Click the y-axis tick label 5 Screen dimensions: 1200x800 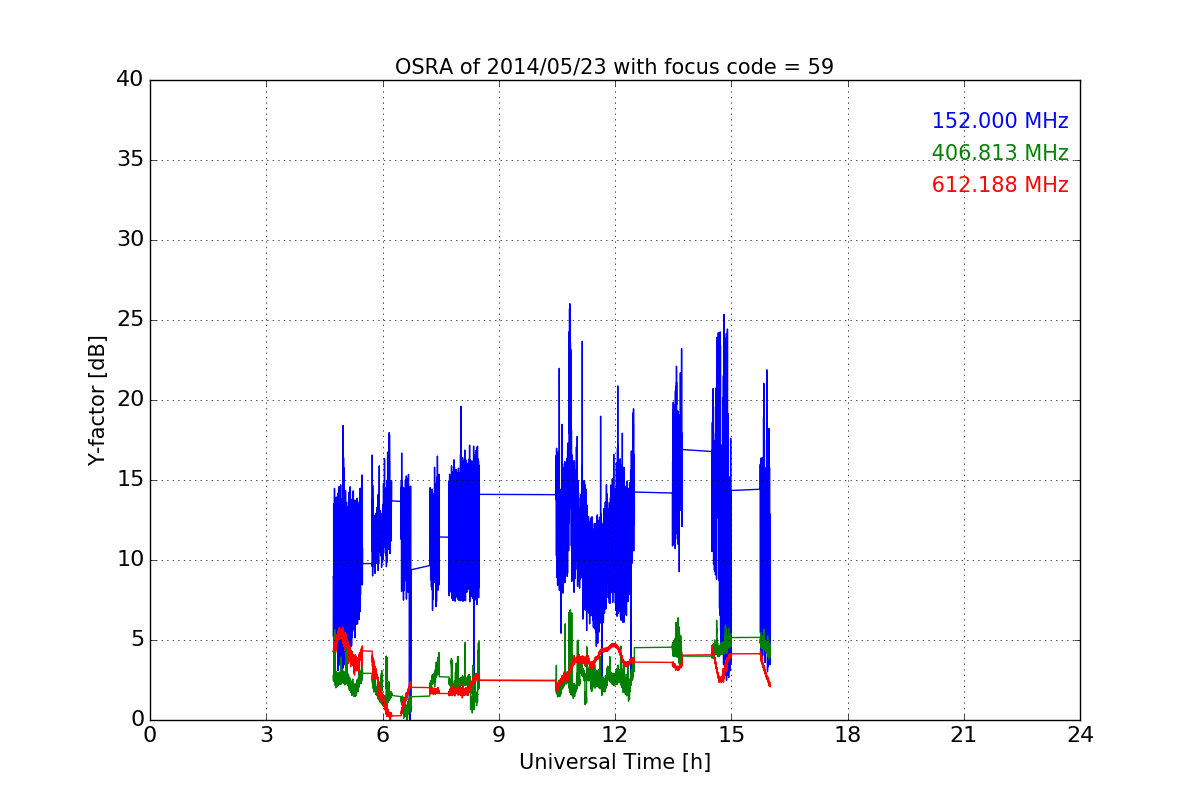(x=136, y=640)
